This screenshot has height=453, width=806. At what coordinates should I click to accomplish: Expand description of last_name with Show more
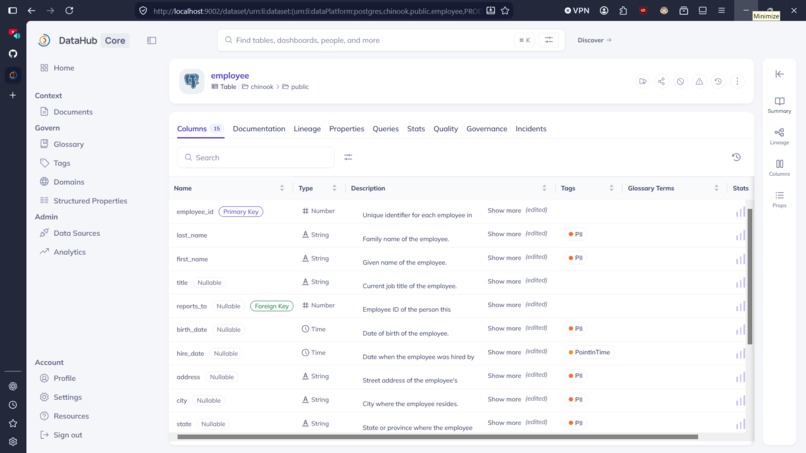click(x=504, y=234)
